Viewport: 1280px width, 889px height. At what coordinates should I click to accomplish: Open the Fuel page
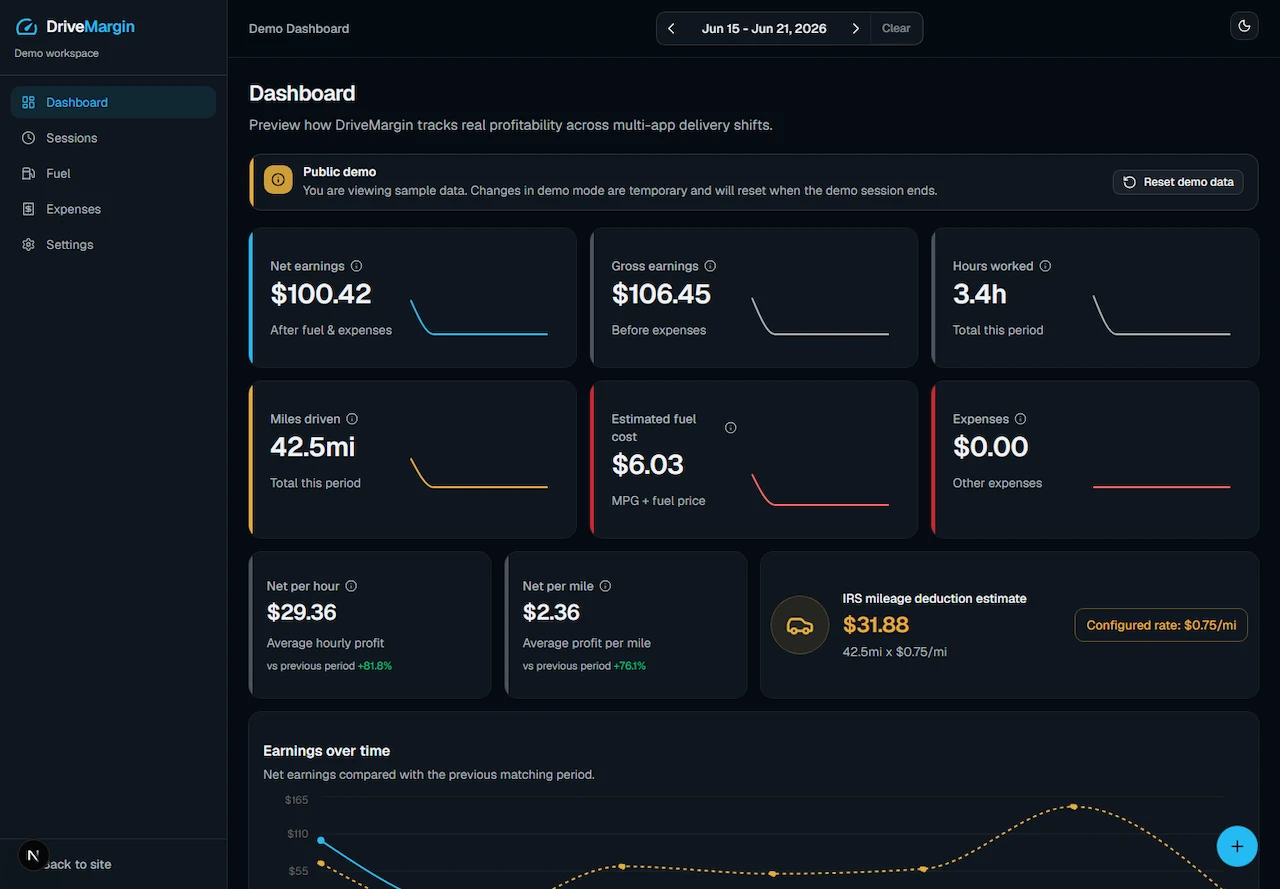point(113,173)
